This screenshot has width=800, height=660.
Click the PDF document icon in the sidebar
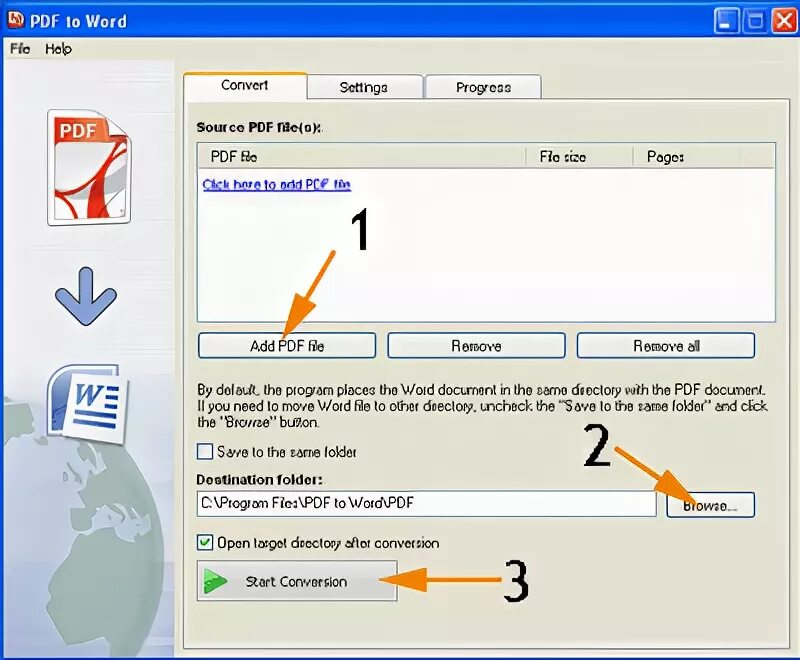89,167
